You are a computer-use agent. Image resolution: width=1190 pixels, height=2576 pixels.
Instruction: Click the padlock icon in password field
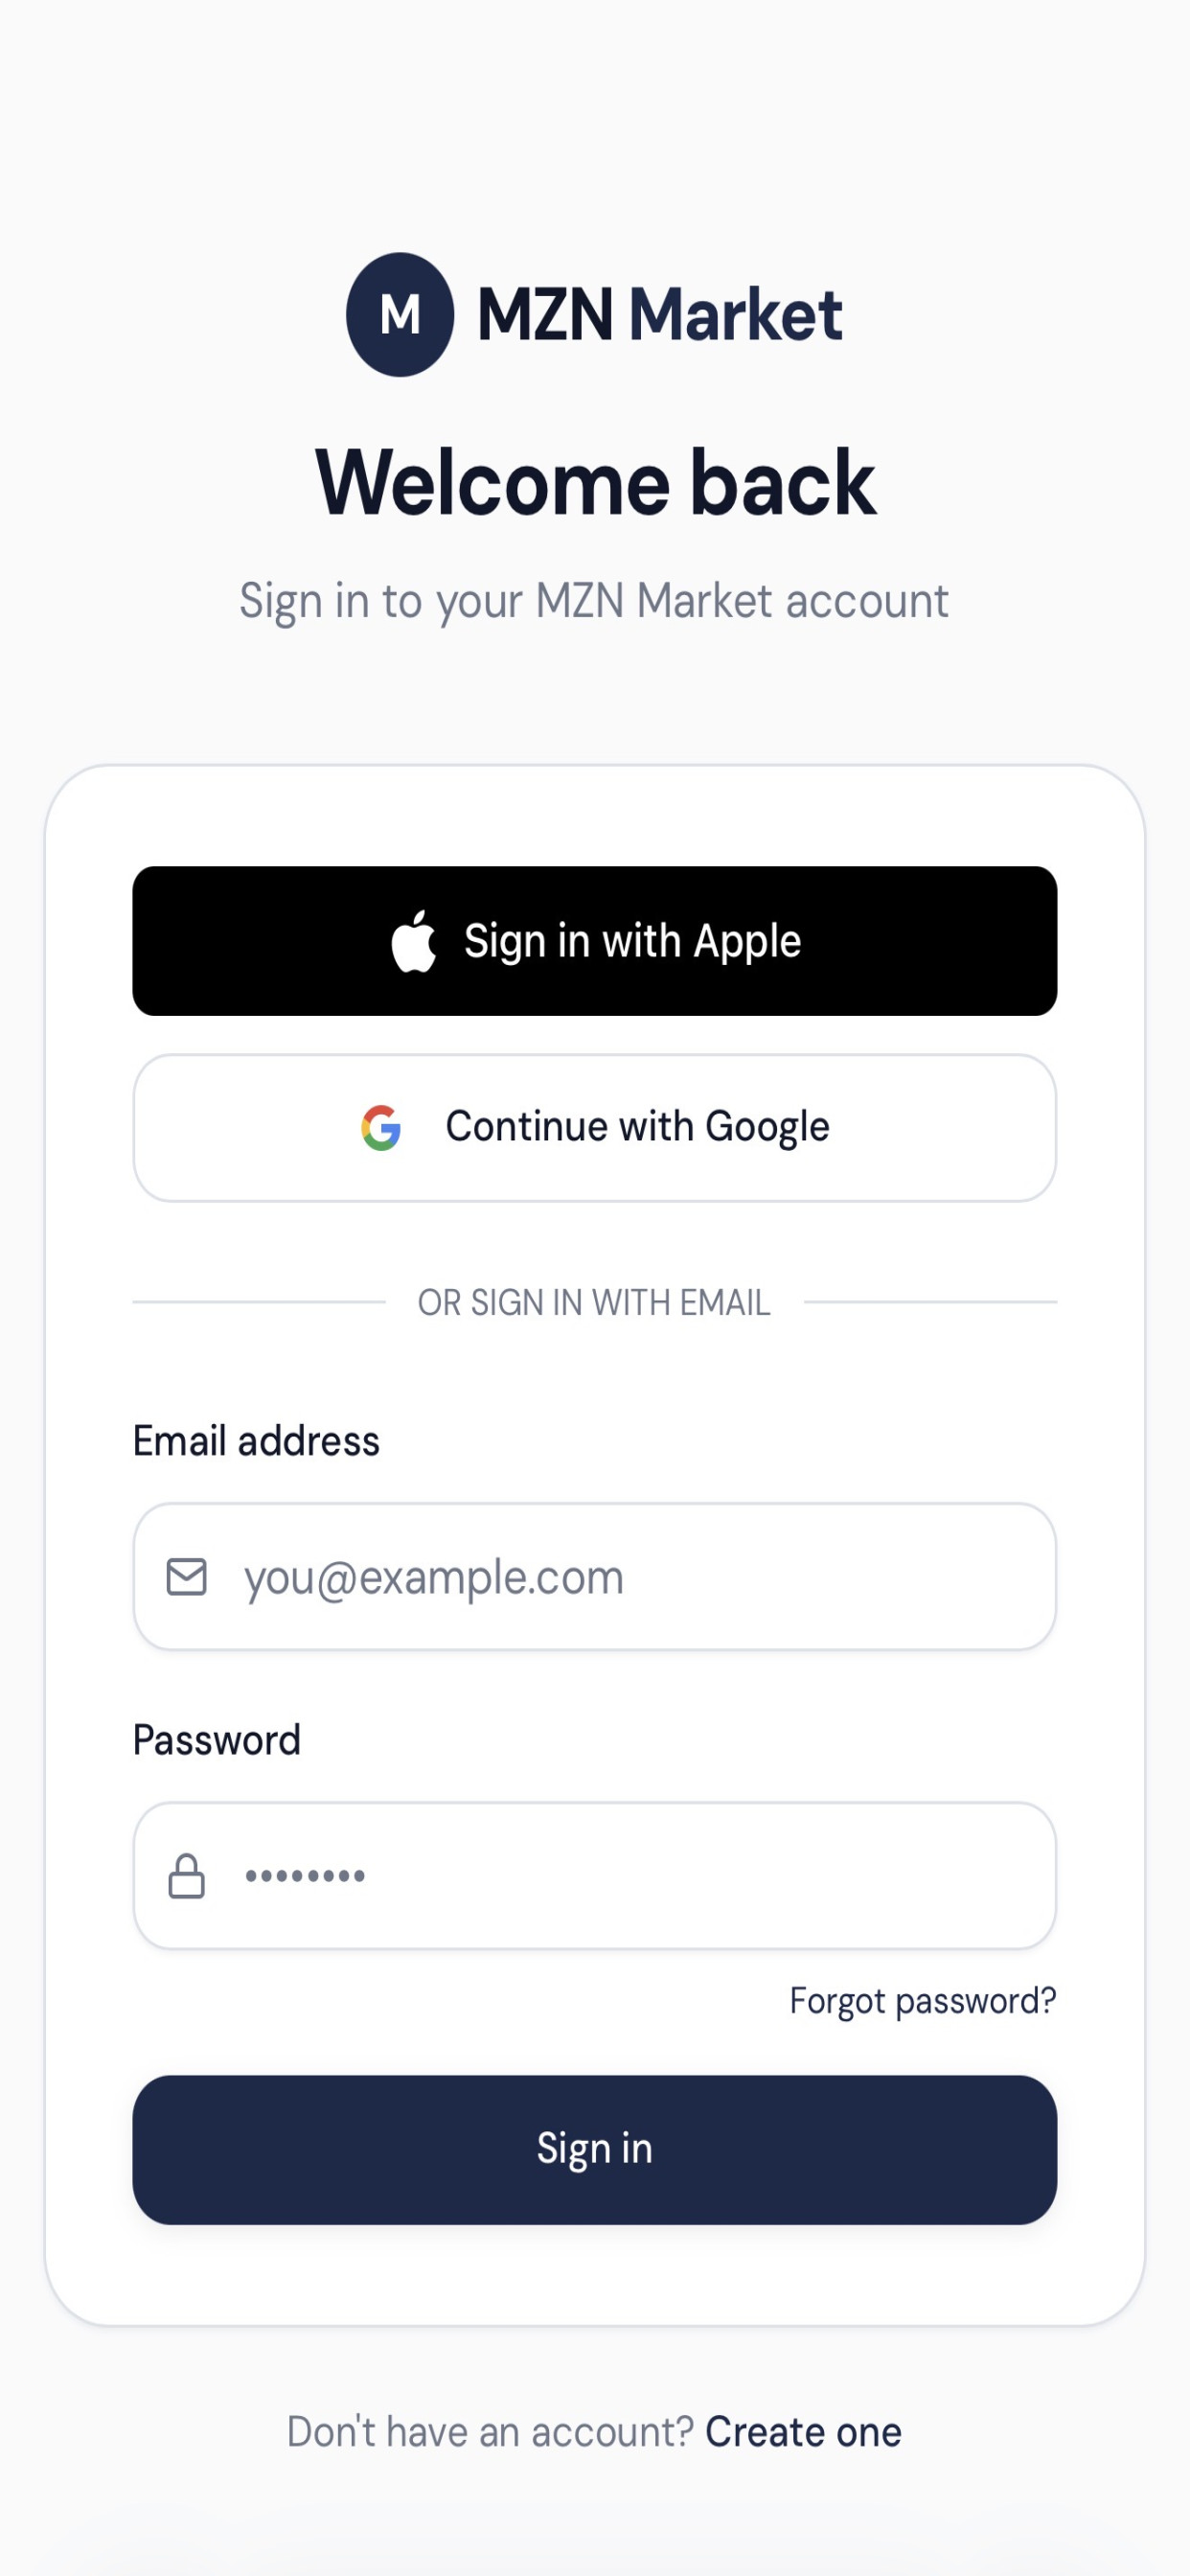coord(186,1876)
